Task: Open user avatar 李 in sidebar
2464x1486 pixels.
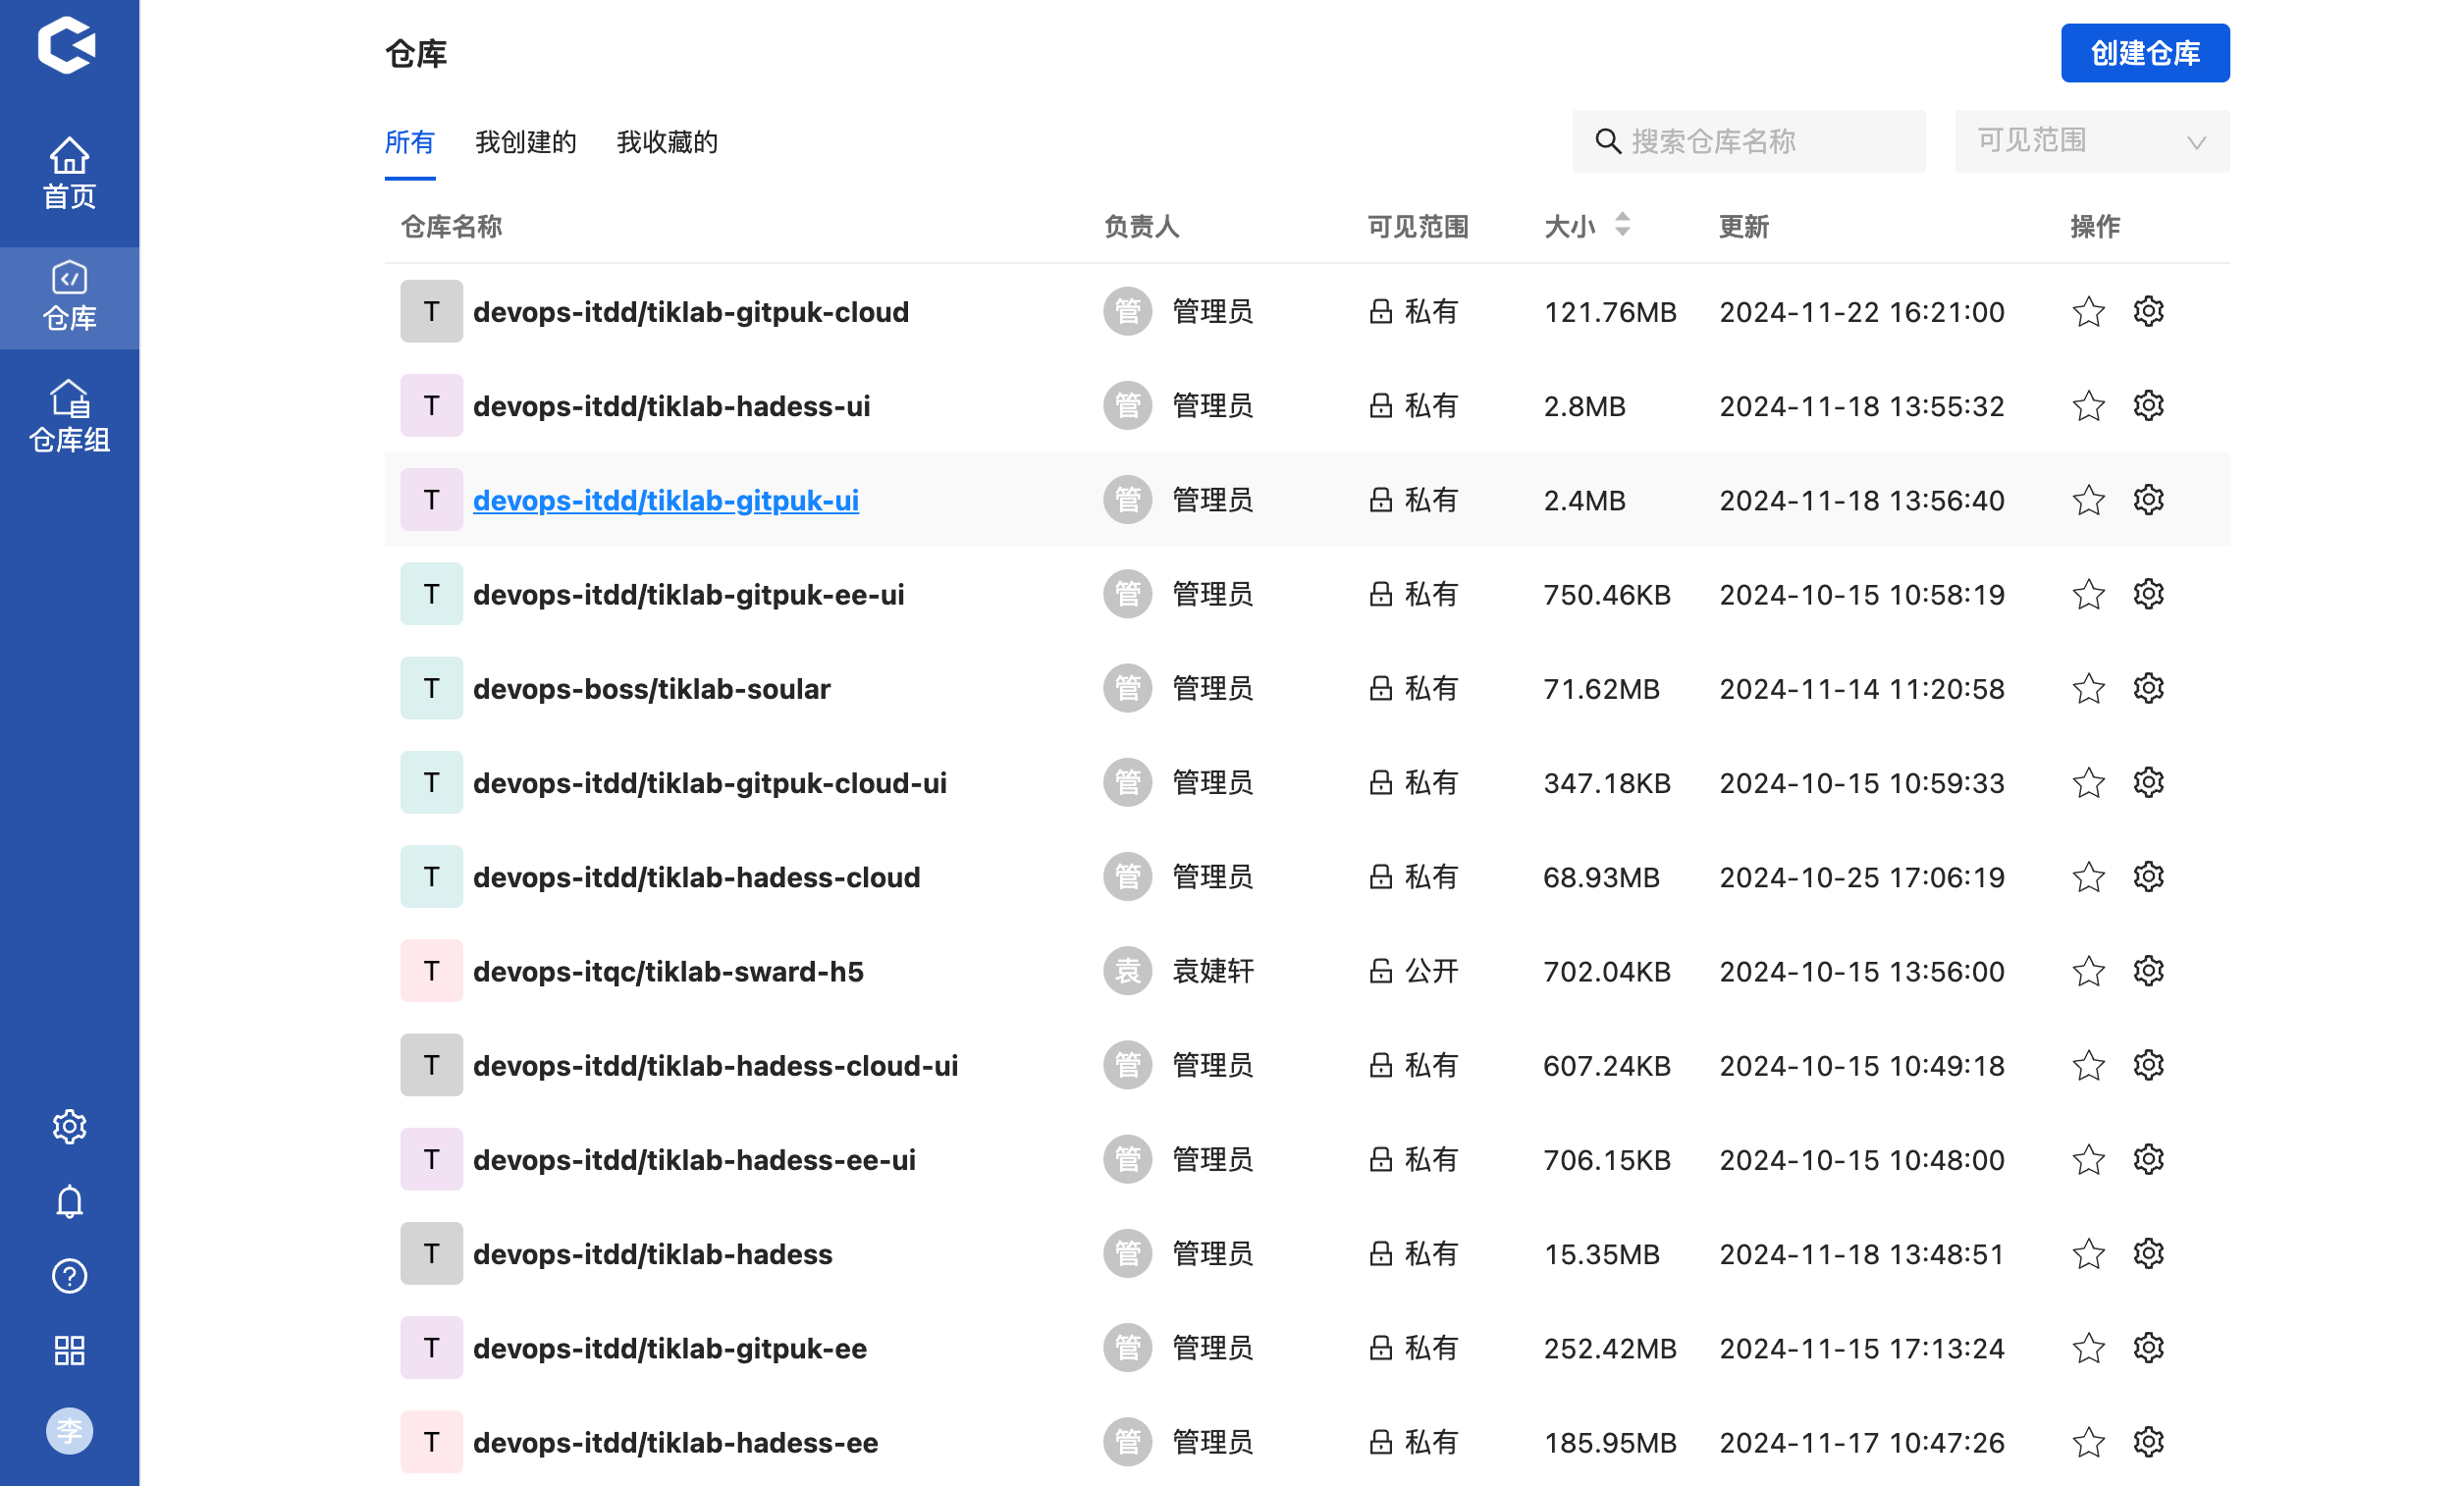Action: (69, 1431)
